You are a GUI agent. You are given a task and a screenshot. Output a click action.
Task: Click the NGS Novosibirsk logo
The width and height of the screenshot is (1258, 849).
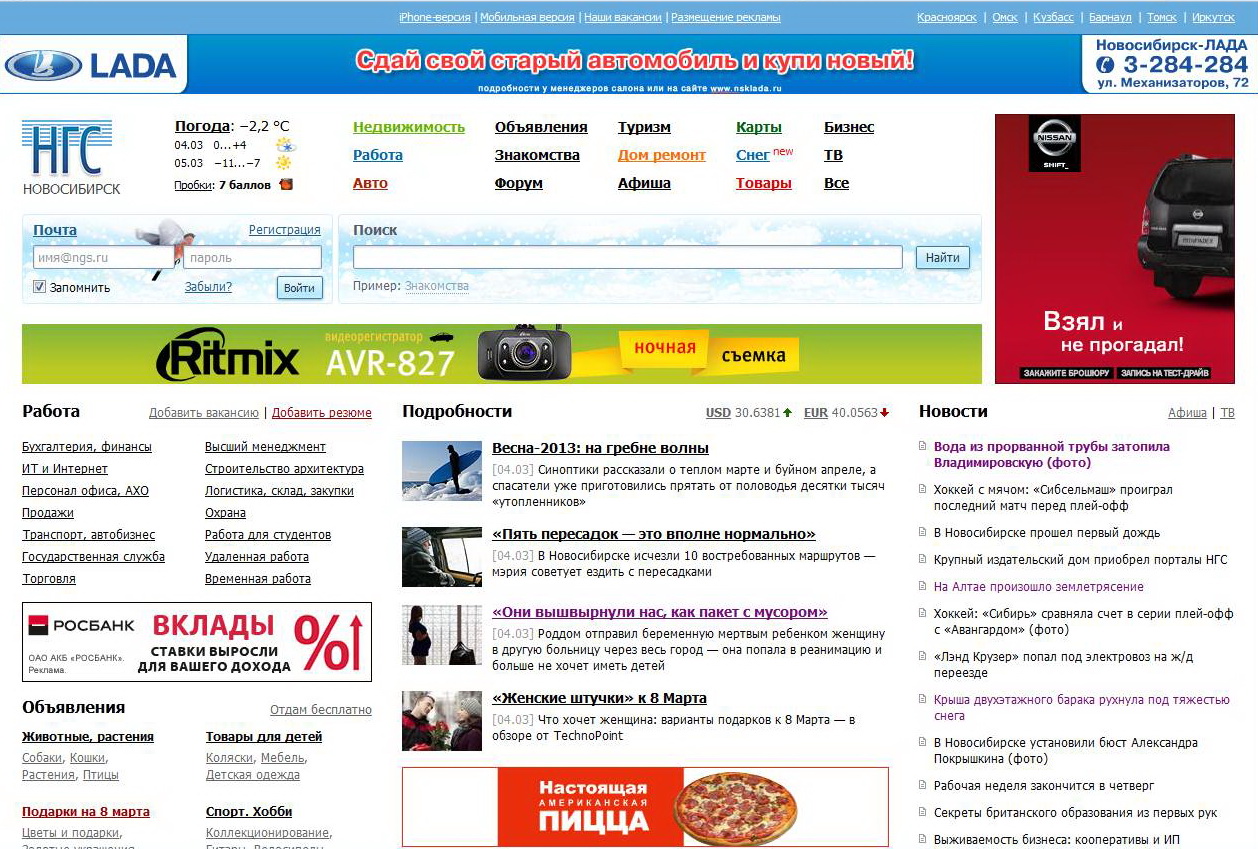click(70, 156)
